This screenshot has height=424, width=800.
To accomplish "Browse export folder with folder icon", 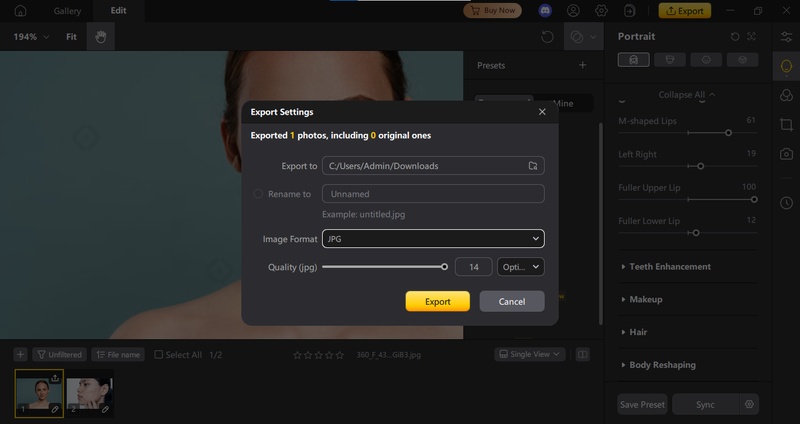I will click(x=533, y=166).
